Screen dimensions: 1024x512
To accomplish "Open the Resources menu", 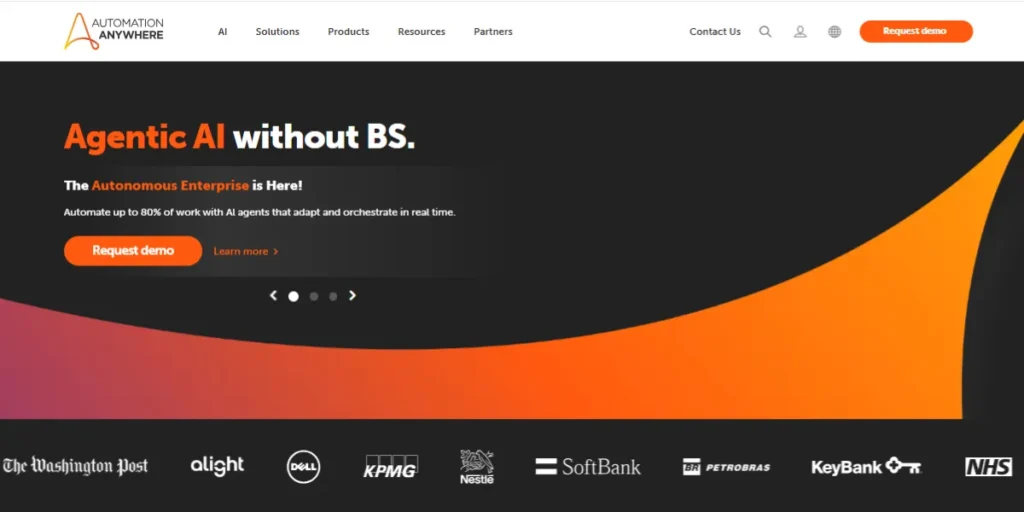I will pos(421,32).
